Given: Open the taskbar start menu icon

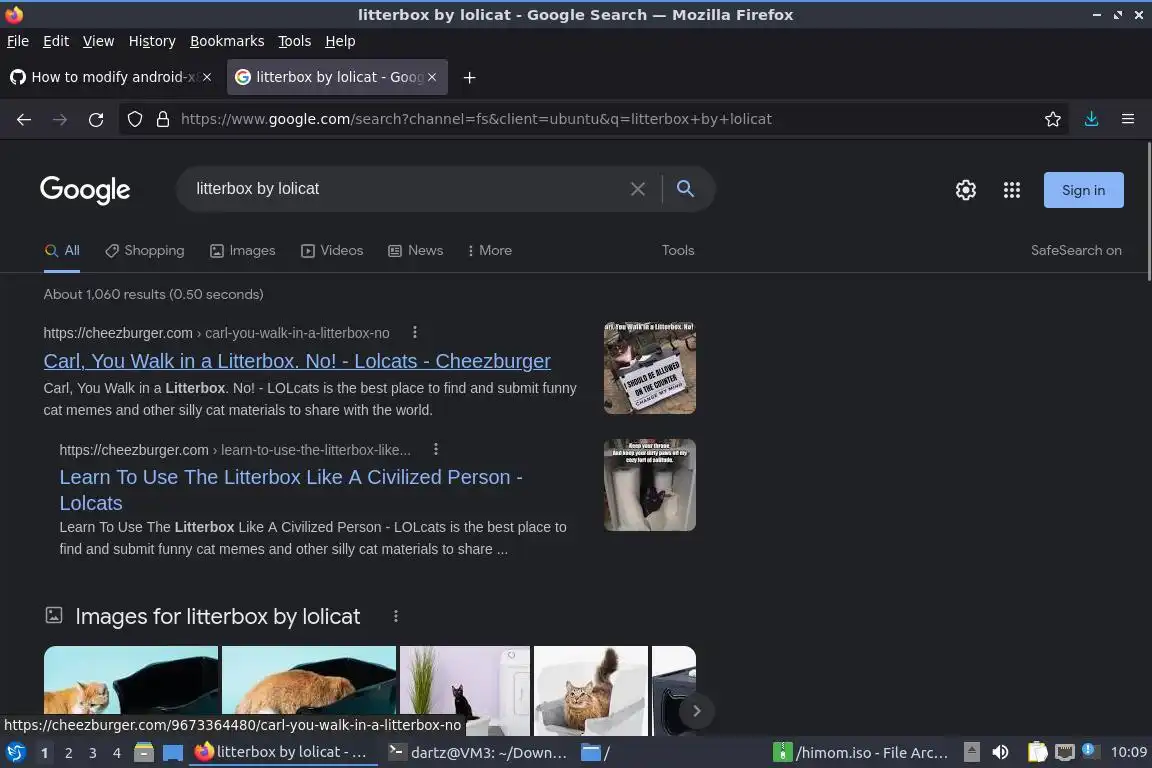Looking at the screenshot, I should point(15,753).
